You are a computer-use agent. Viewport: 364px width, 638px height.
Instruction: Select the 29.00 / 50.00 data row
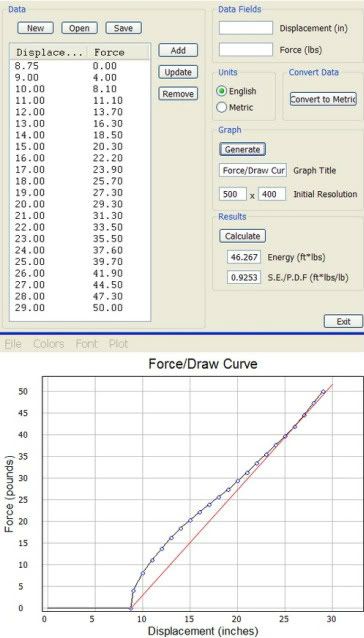(x=80, y=308)
